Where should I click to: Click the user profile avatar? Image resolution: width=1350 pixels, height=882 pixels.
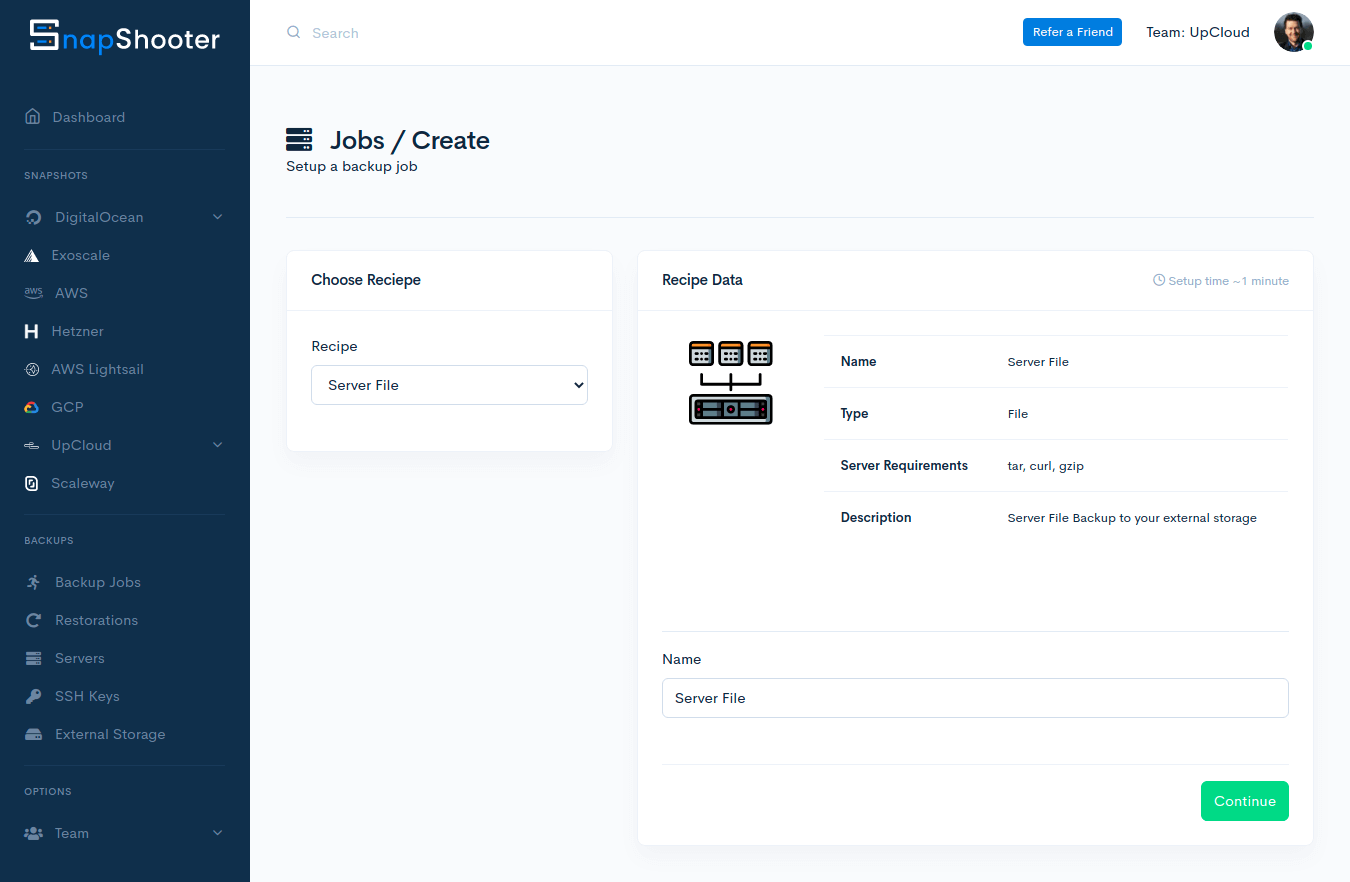click(1292, 32)
